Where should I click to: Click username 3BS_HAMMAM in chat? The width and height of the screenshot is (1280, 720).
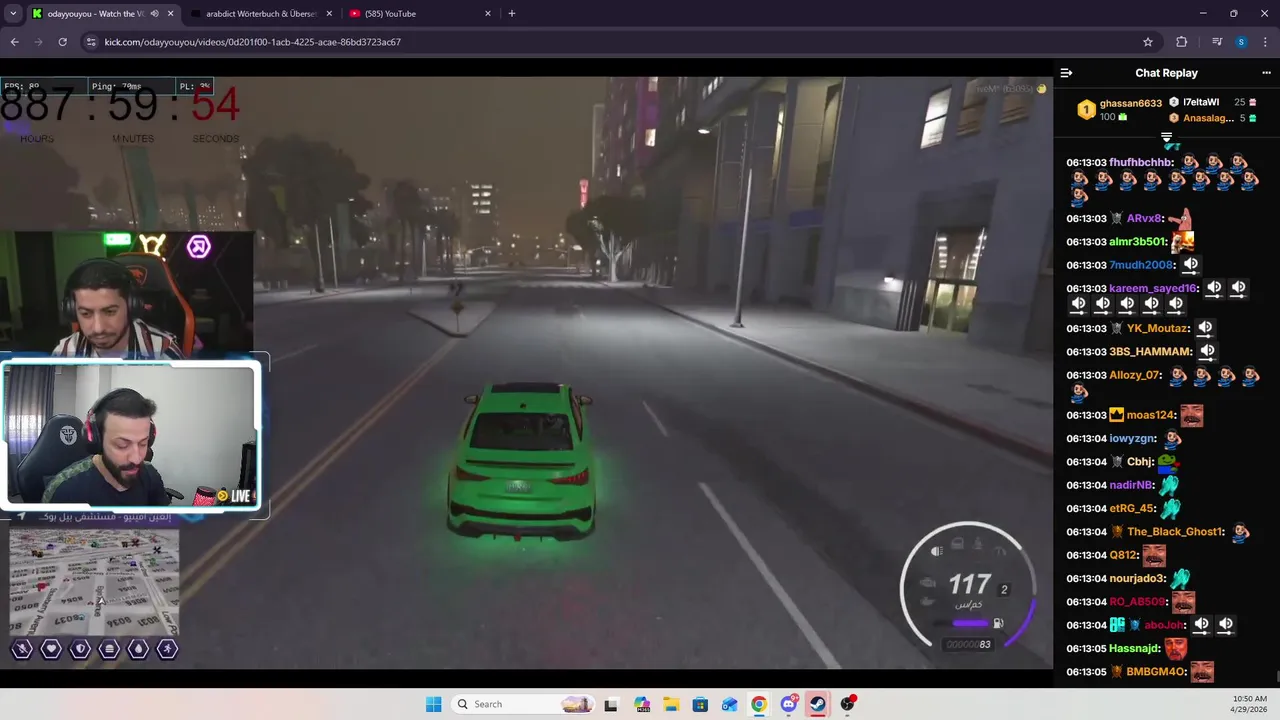(x=1150, y=351)
